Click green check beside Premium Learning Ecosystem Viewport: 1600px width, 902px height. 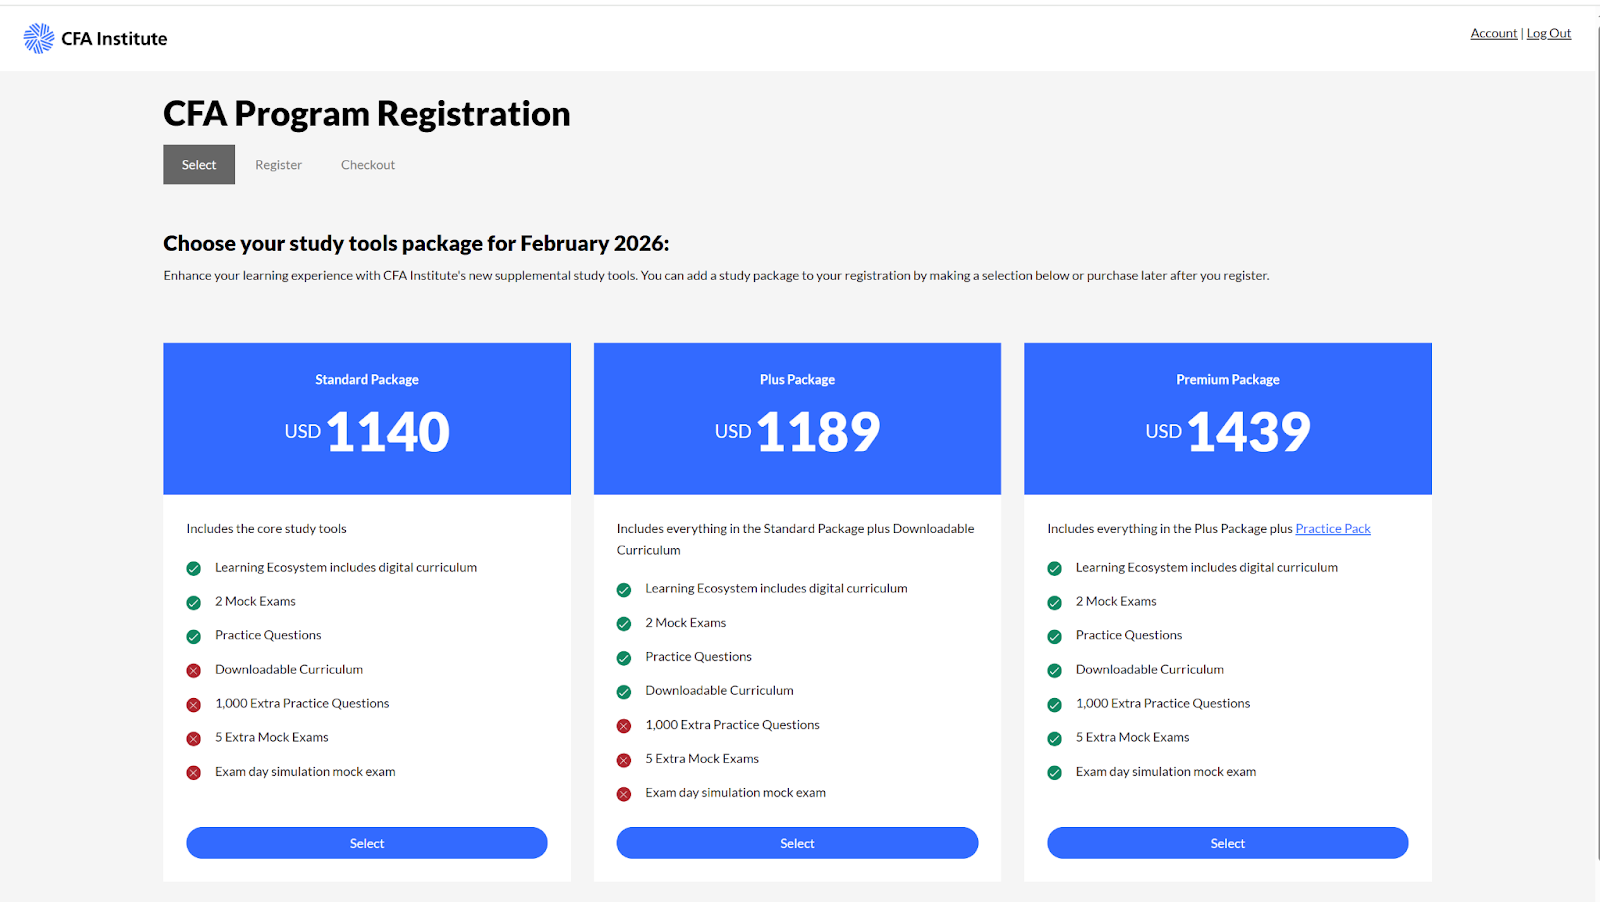(x=1054, y=569)
